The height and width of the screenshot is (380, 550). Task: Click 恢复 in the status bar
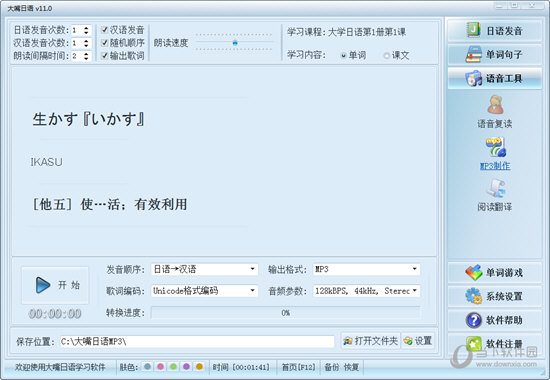[351, 367]
